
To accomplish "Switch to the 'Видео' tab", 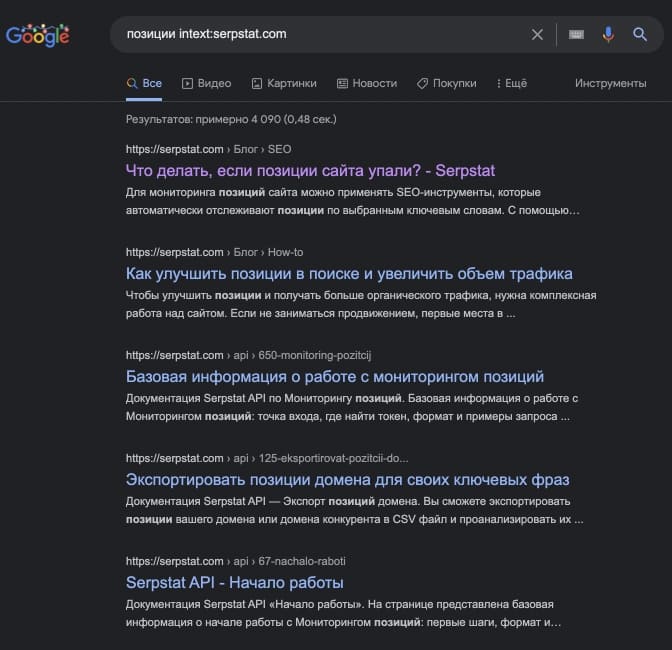I will 206,83.
